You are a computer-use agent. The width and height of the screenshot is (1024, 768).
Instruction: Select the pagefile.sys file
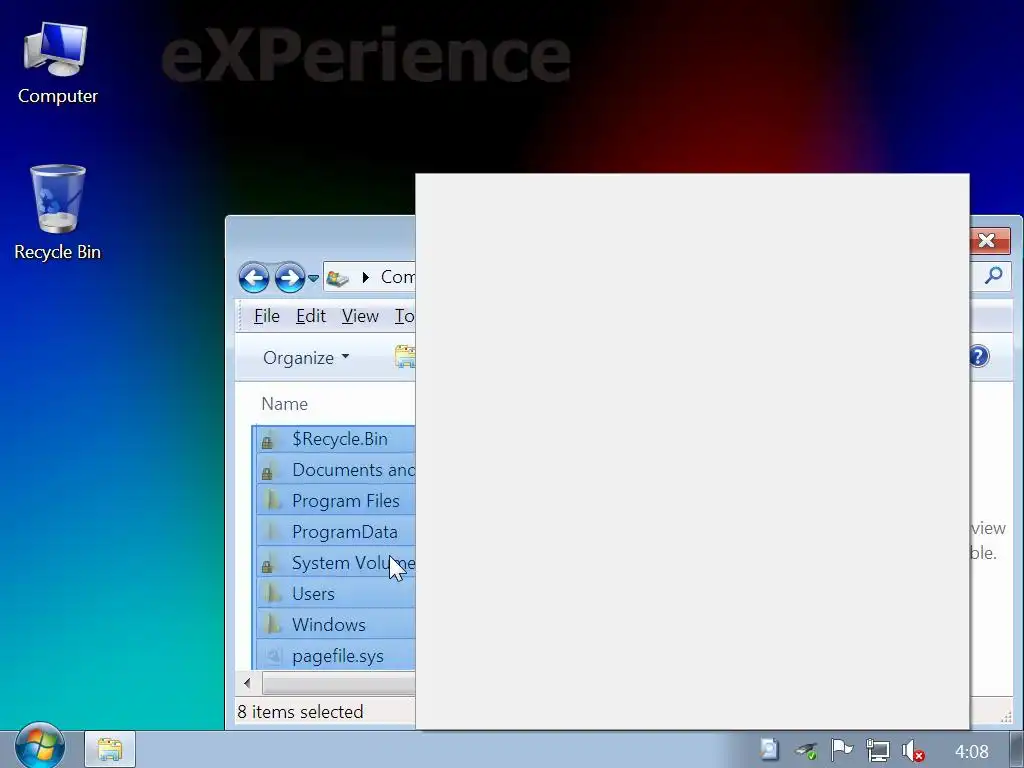click(x=334, y=656)
